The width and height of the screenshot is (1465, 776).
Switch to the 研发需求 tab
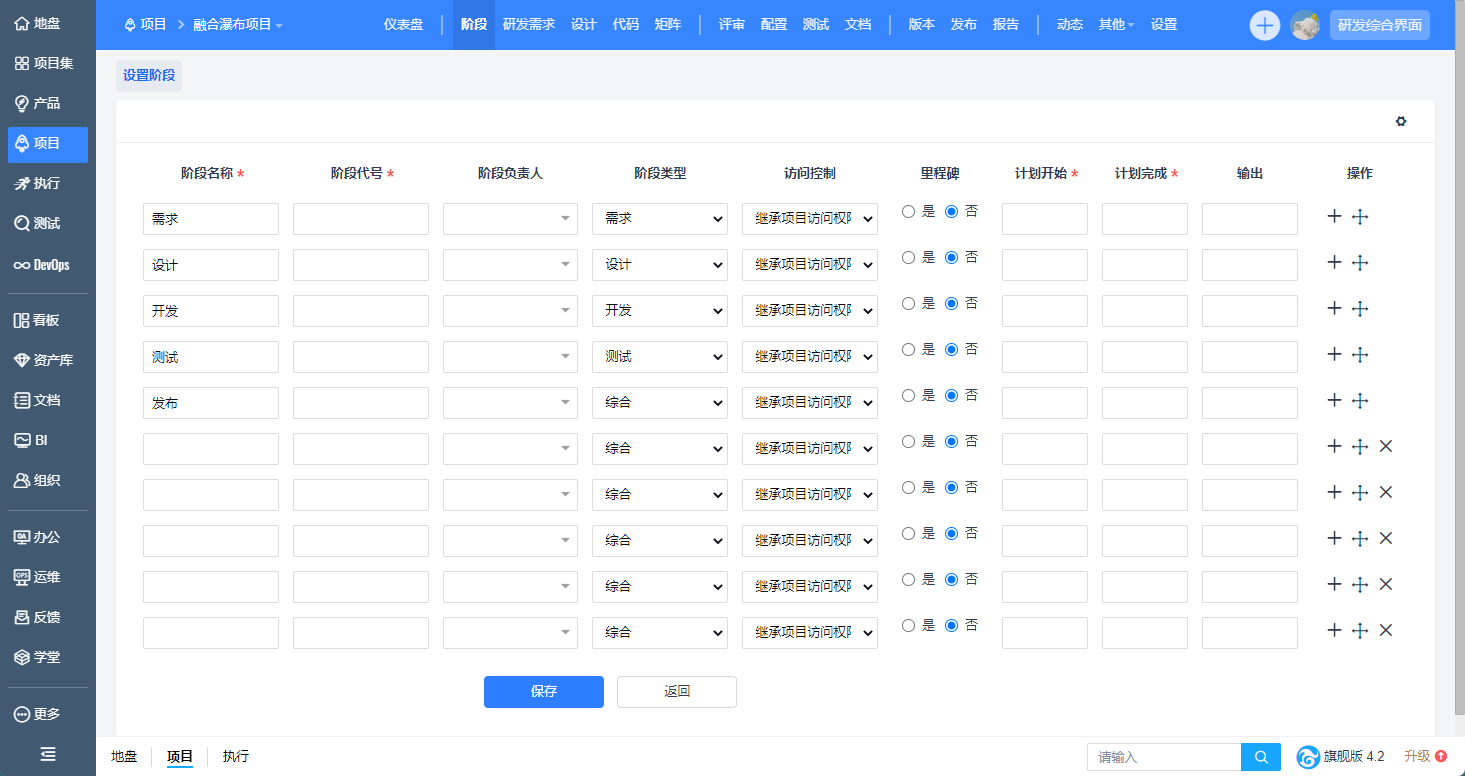[x=528, y=24]
